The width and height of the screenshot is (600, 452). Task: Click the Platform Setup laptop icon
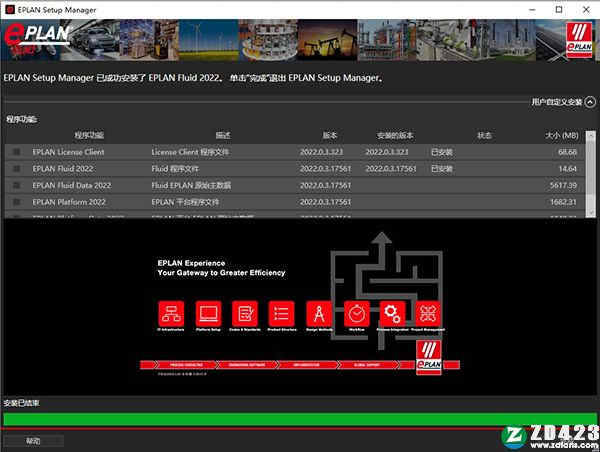209,312
